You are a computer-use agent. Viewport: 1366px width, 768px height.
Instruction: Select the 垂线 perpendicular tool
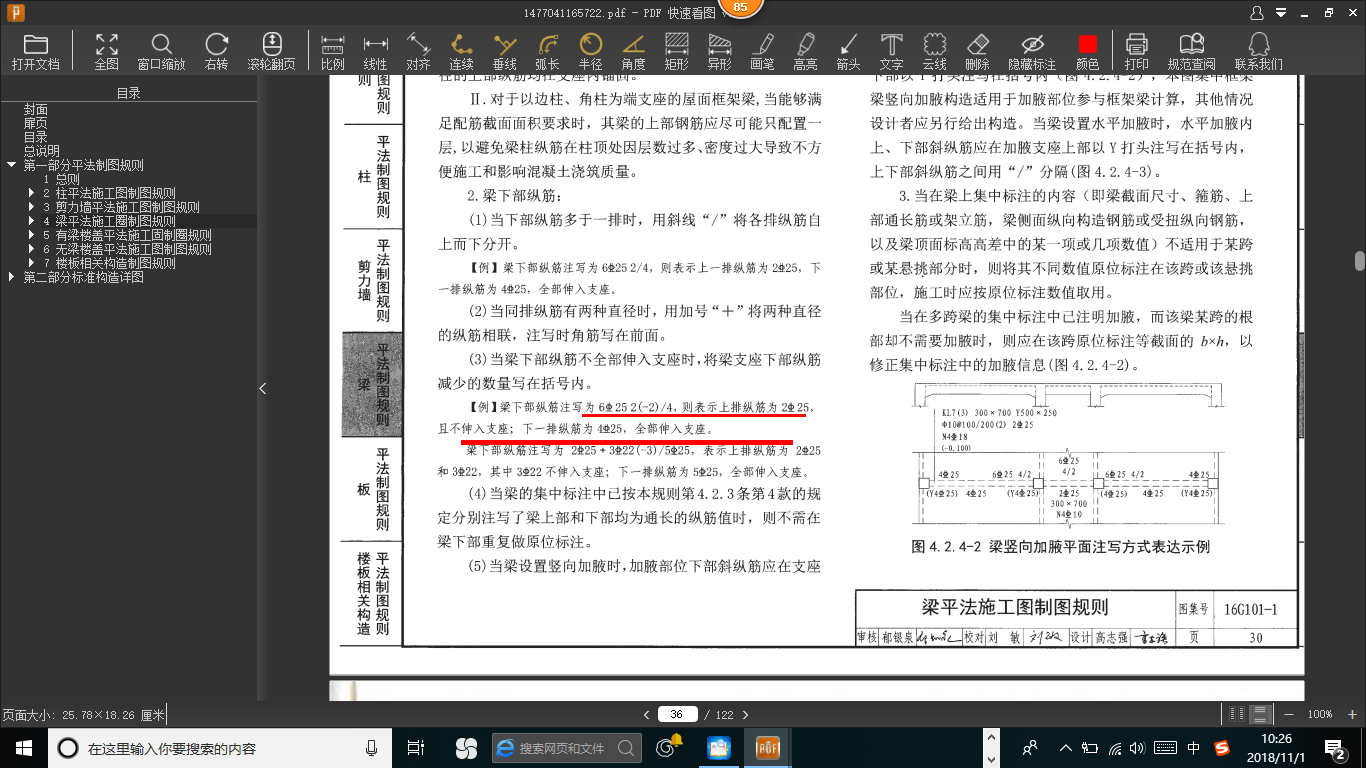coord(504,51)
